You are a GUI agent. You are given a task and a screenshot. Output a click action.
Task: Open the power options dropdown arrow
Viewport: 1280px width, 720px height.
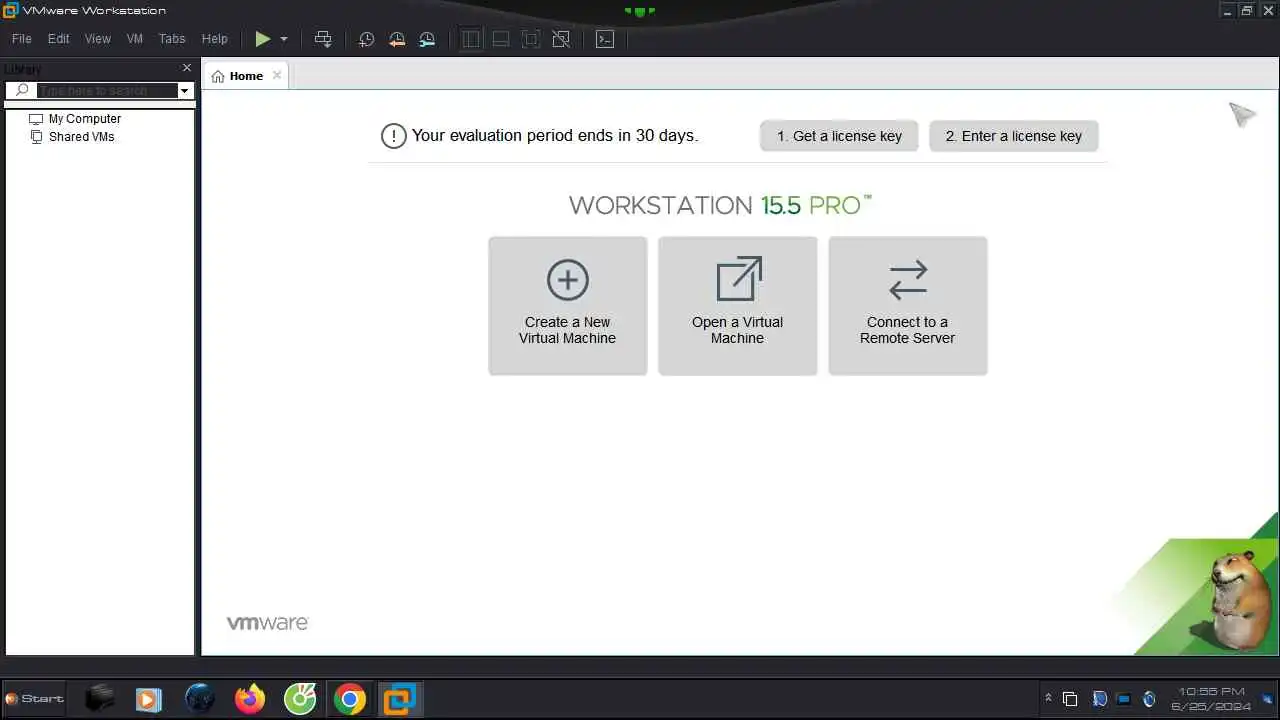(x=284, y=39)
